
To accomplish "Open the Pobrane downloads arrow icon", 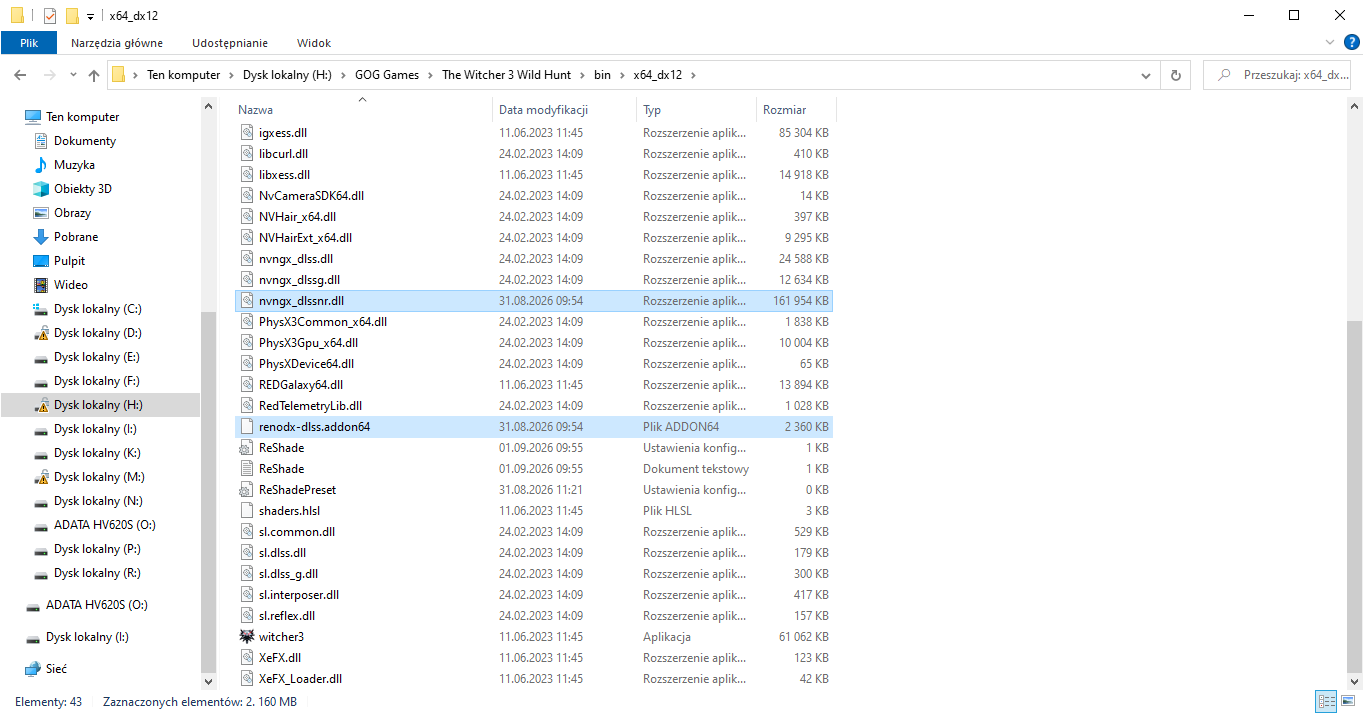I will [x=41, y=237].
